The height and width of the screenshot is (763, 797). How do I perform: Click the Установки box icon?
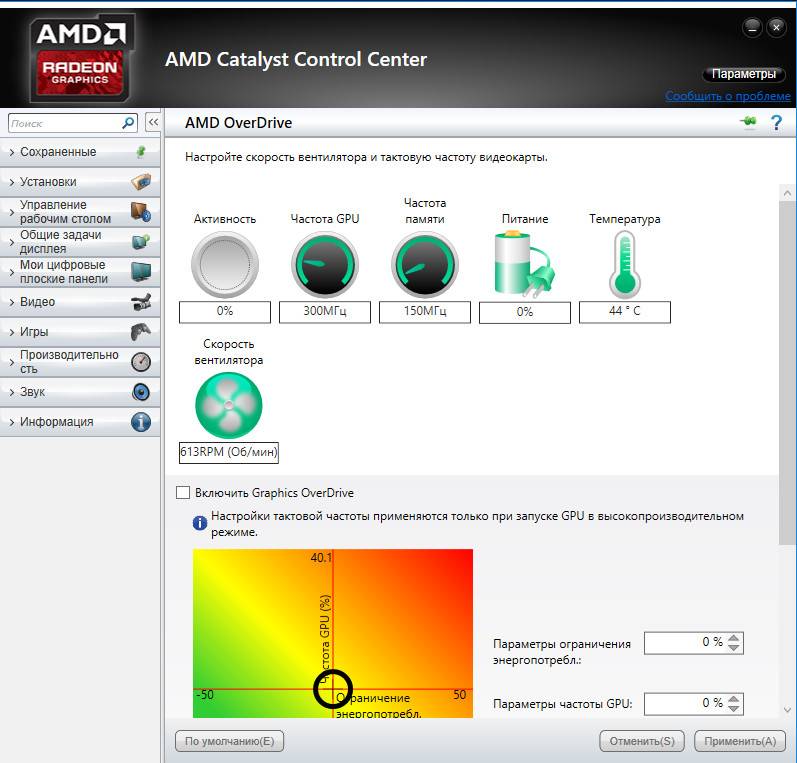(x=141, y=181)
